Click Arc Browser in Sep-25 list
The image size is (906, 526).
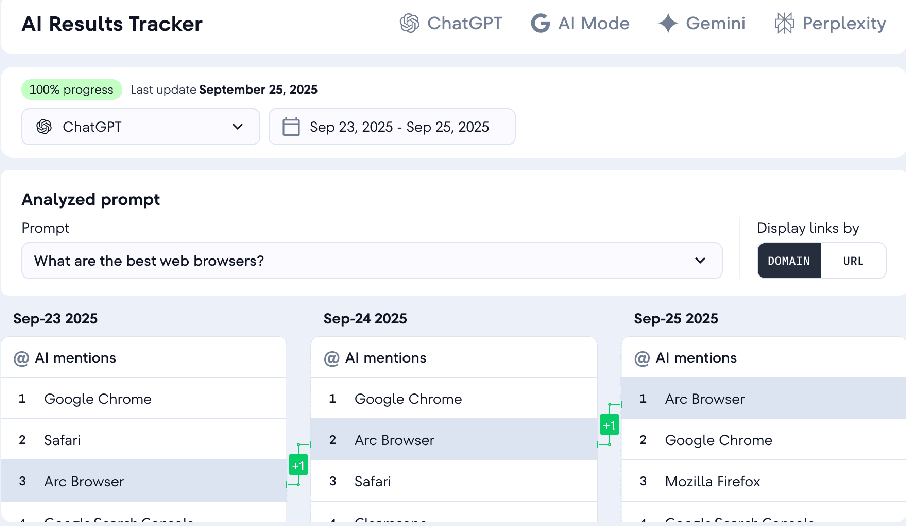click(x=763, y=399)
